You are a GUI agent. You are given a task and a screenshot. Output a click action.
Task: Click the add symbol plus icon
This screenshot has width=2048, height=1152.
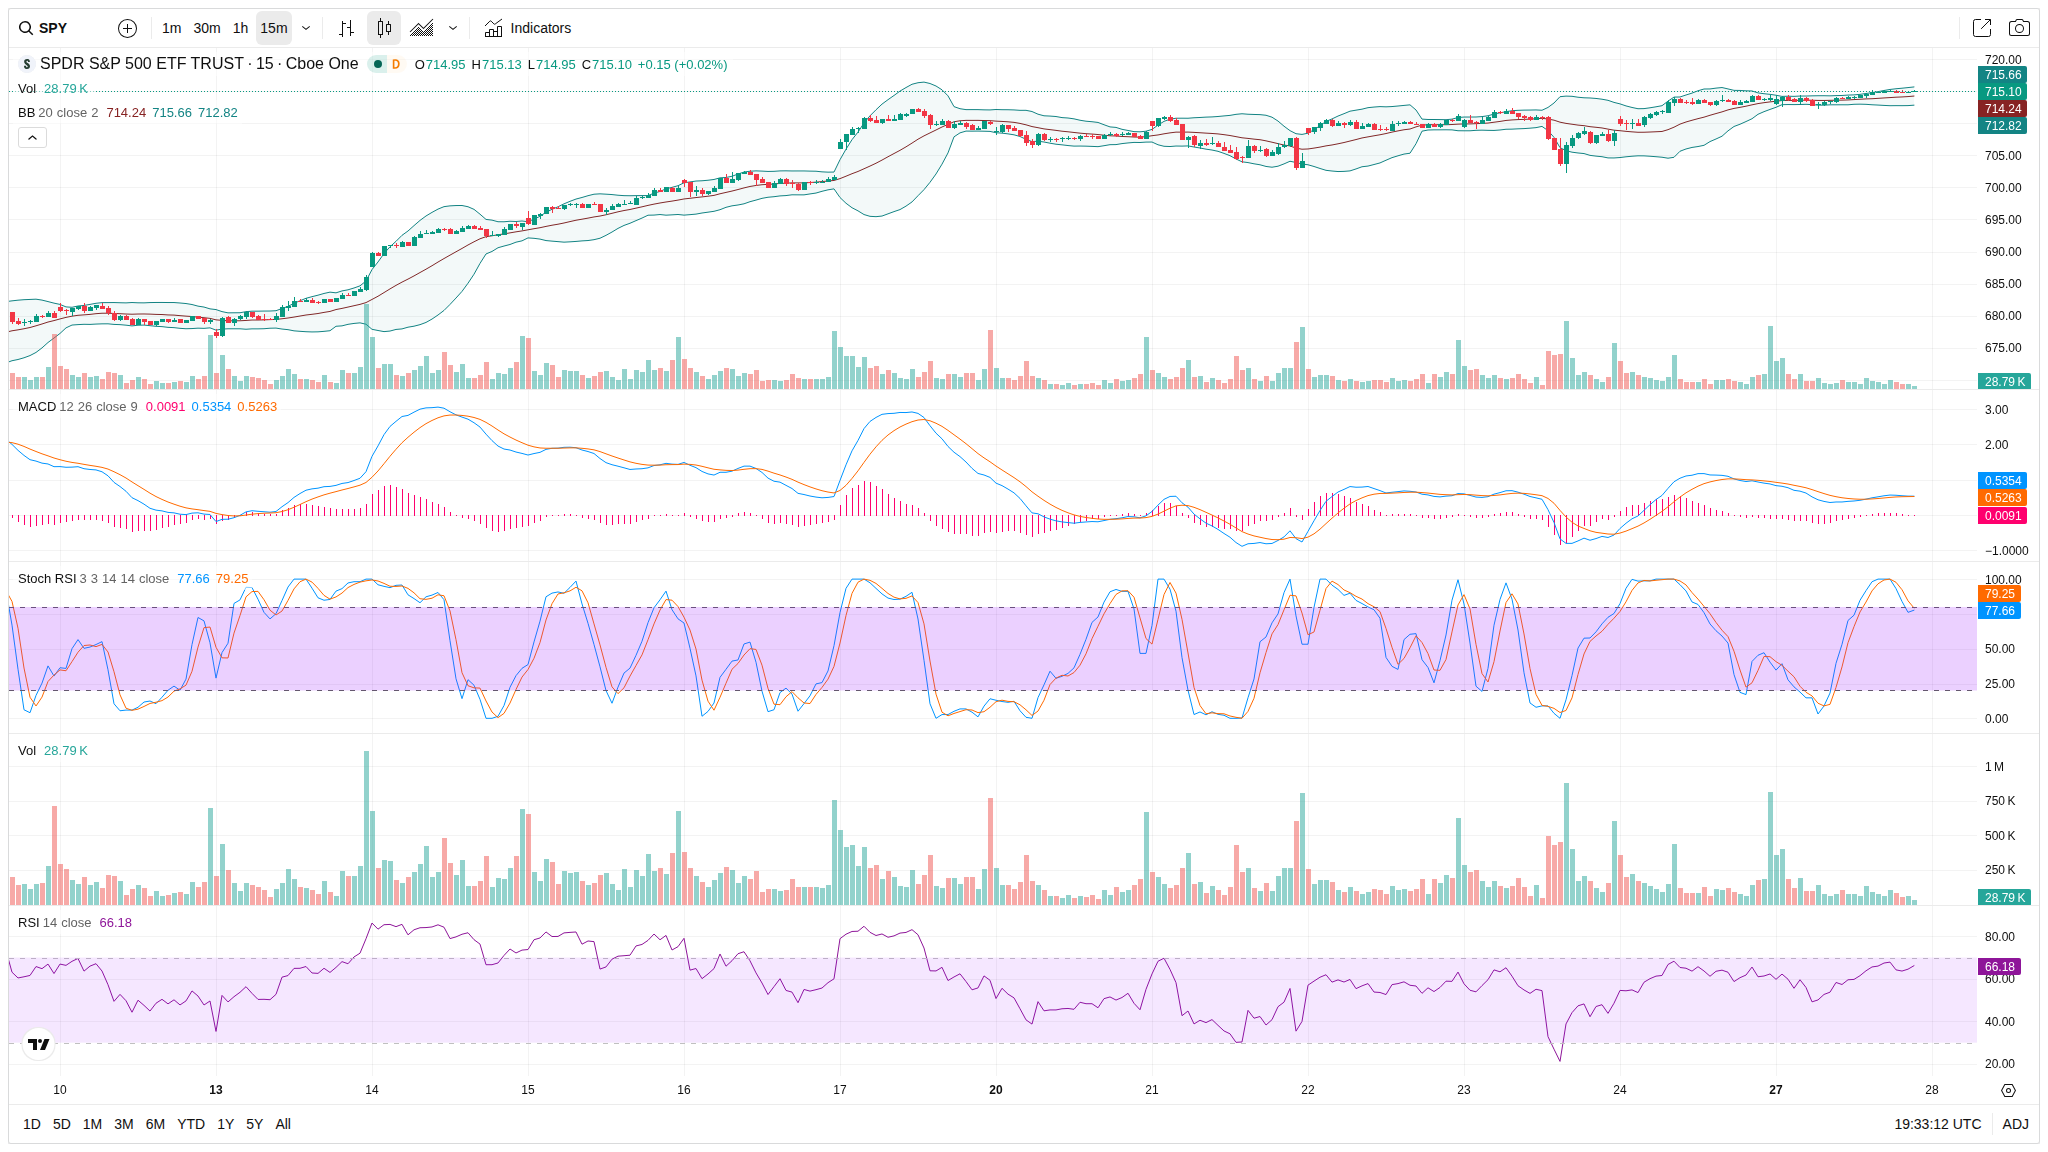[x=127, y=28]
